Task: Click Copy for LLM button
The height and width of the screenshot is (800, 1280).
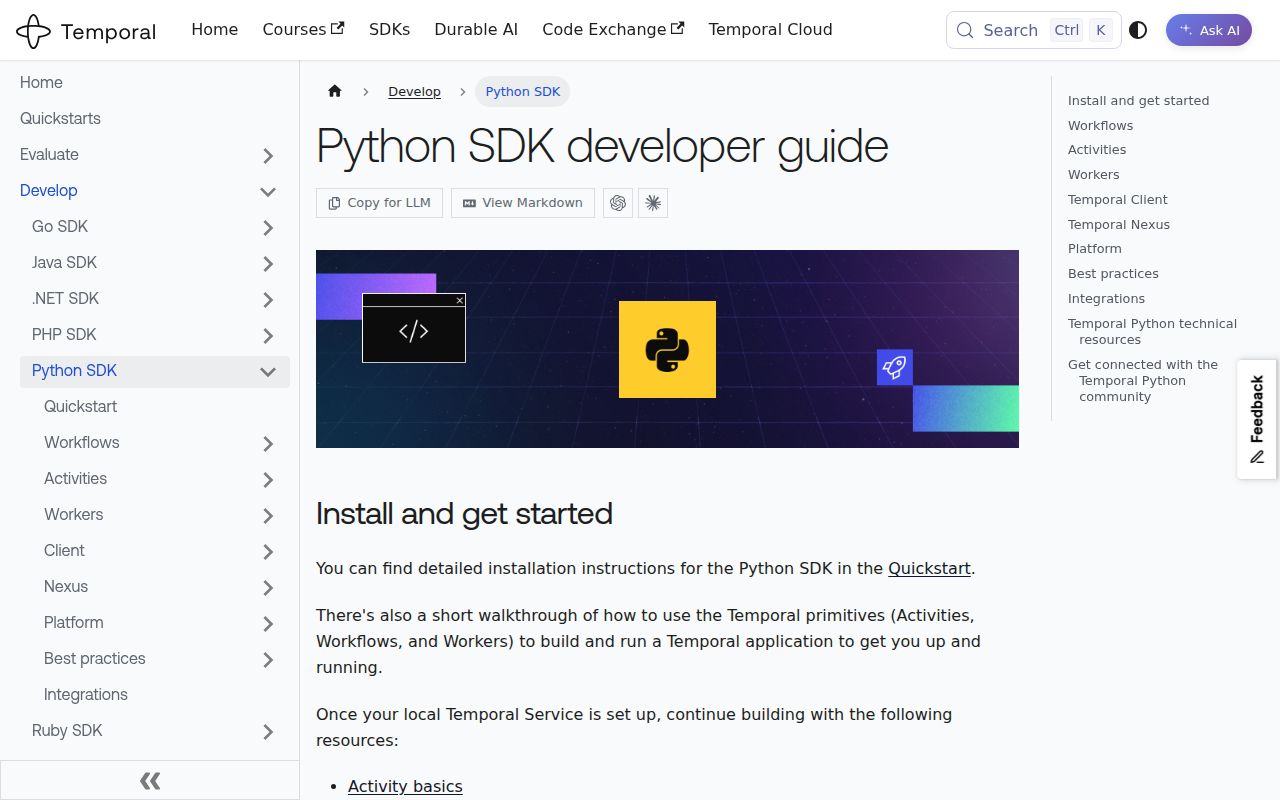Action: [x=379, y=203]
